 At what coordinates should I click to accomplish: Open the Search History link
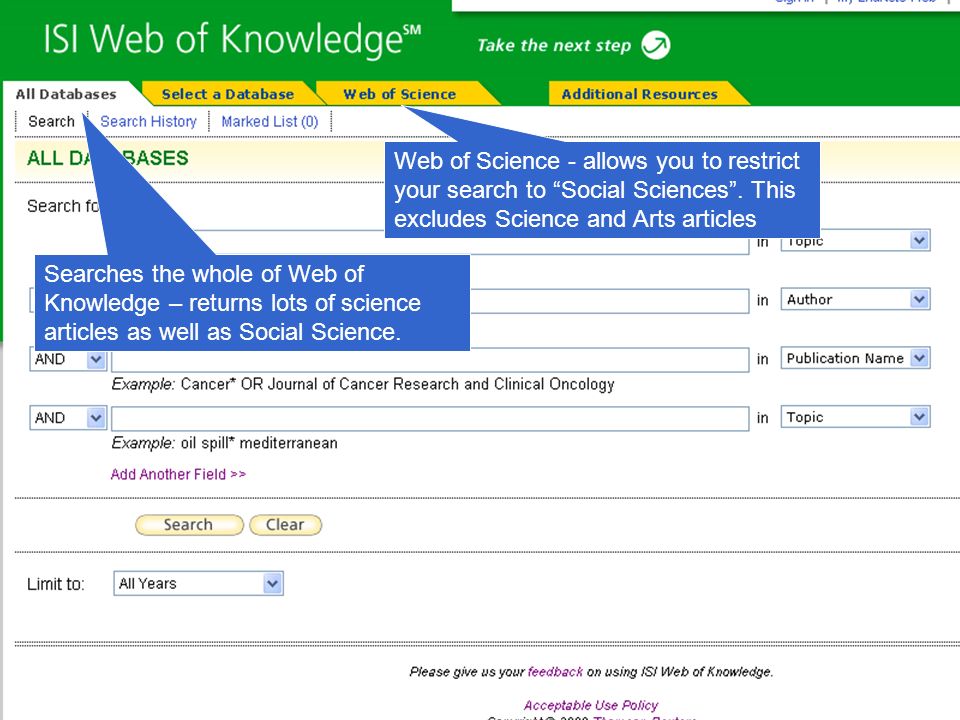(x=149, y=121)
